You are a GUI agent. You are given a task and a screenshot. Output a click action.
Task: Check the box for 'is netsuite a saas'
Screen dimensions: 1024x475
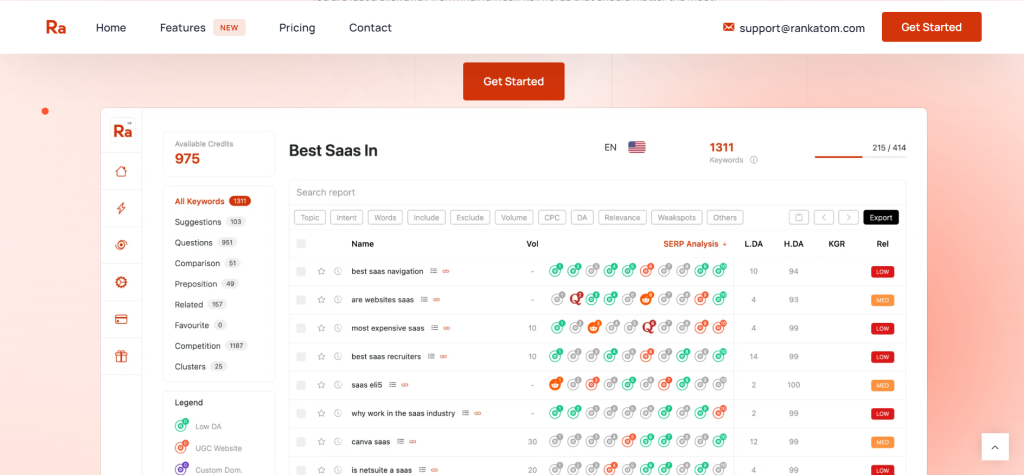[301, 470]
